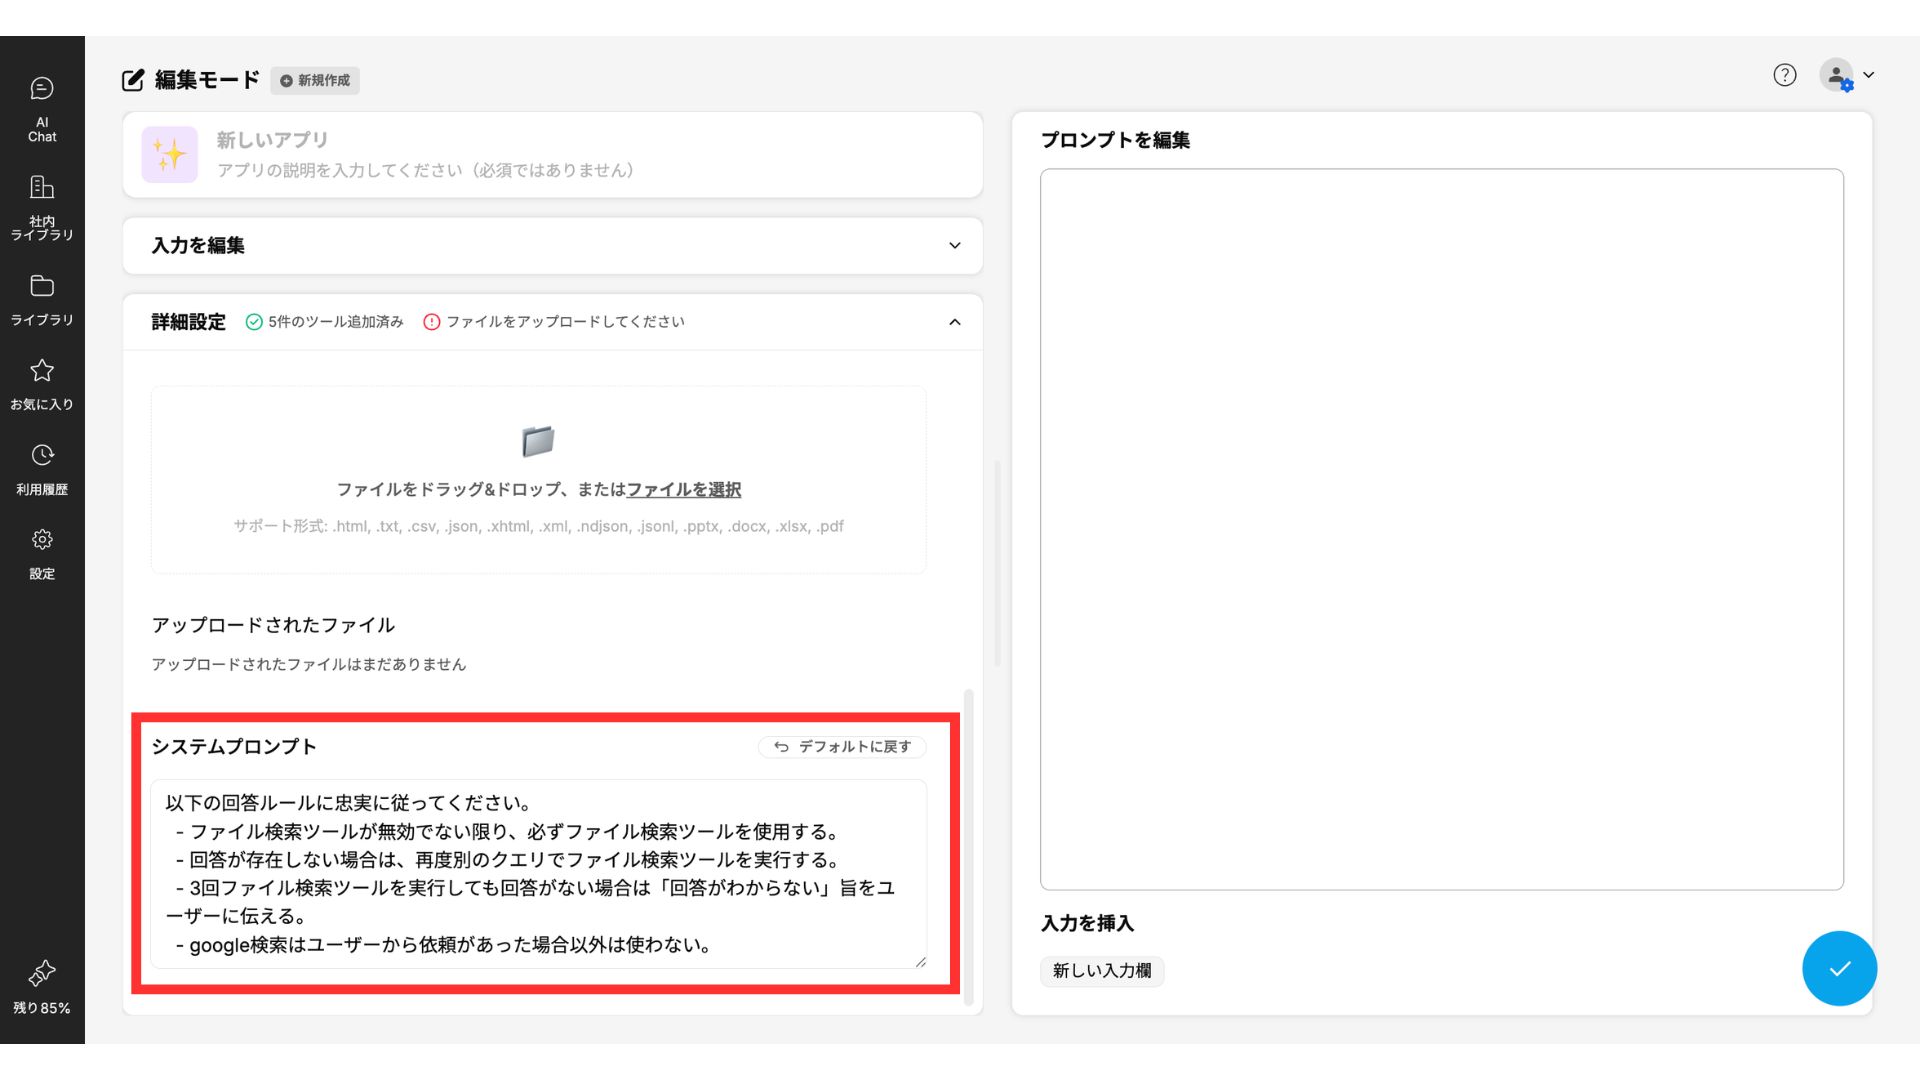The height and width of the screenshot is (1080, 1920).
Task: Insert the 新しい入力欄 chip
Action: [x=1101, y=971]
